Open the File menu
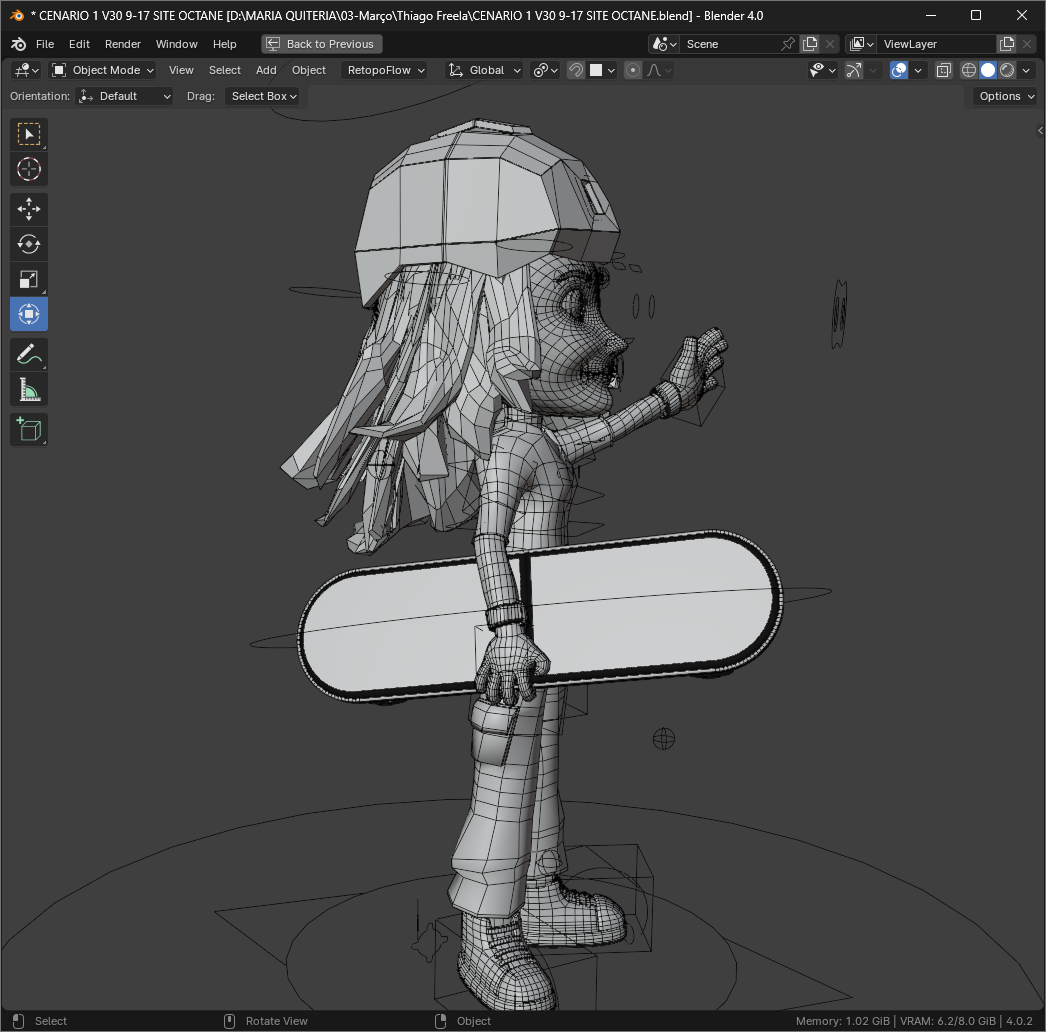This screenshot has width=1046, height=1032. 45,44
